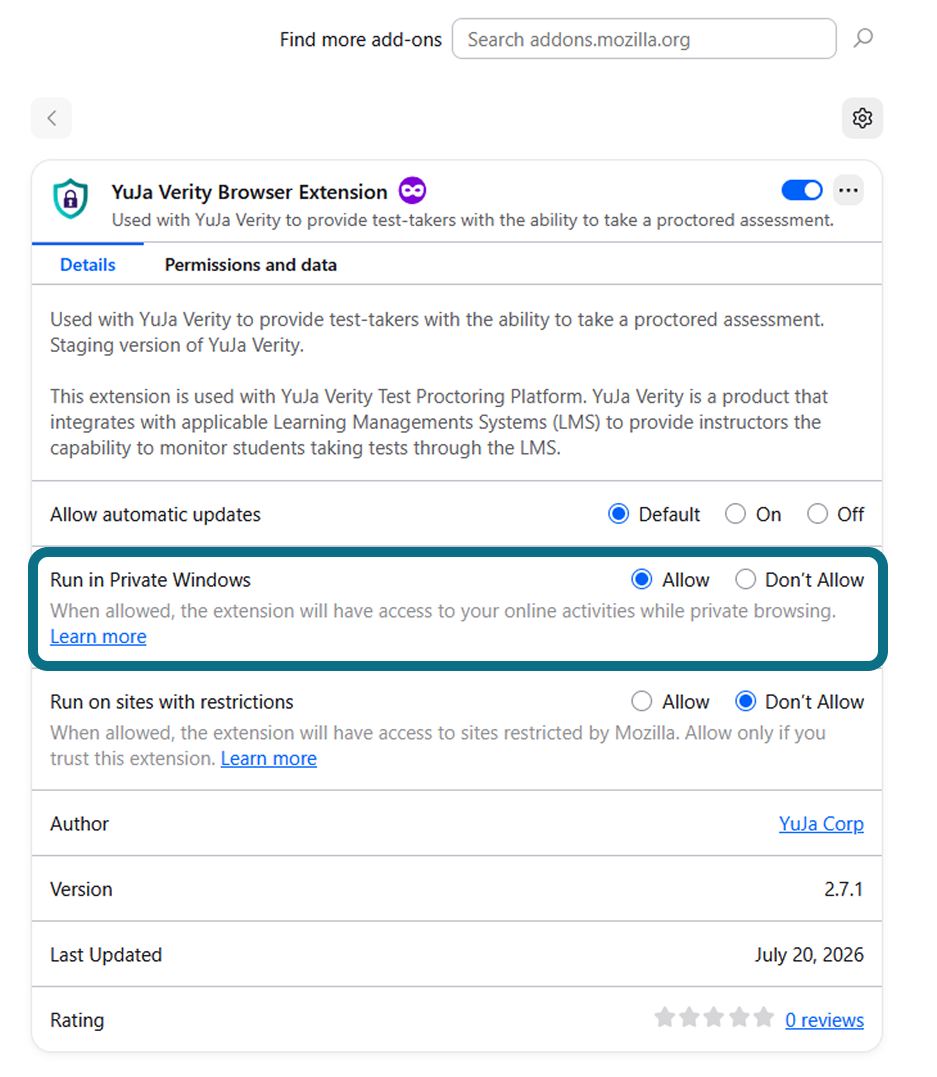The height and width of the screenshot is (1077, 937).
Task: Switch to the Details tab
Action: pos(87,265)
